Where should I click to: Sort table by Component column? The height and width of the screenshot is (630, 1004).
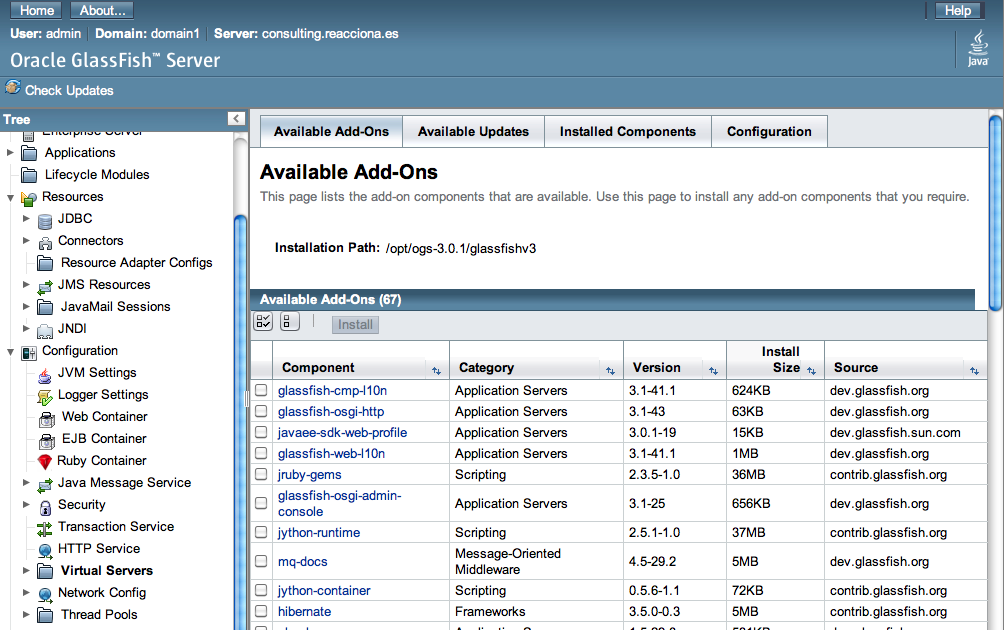click(436, 371)
